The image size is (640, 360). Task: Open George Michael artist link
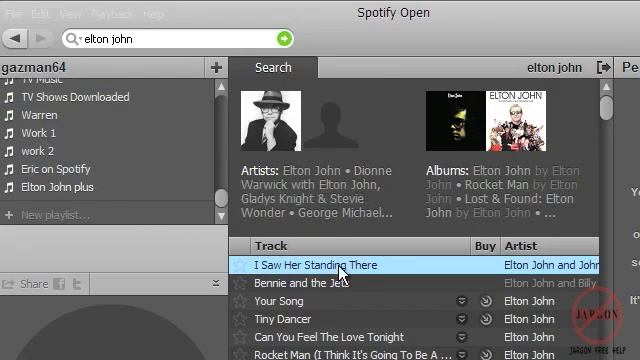coord(345,213)
